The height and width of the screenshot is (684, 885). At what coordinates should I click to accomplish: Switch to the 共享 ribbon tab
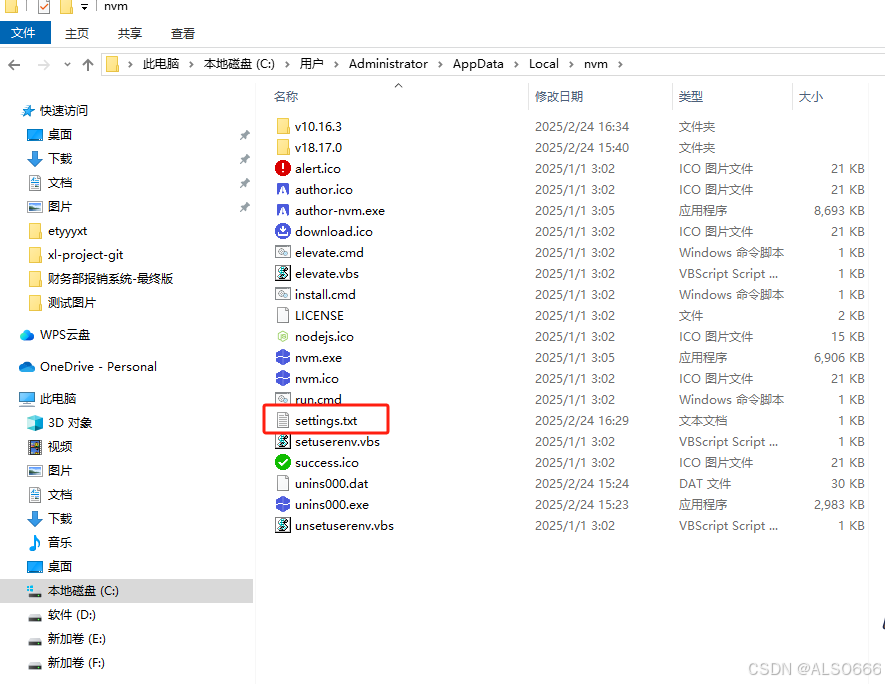coord(130,33)
